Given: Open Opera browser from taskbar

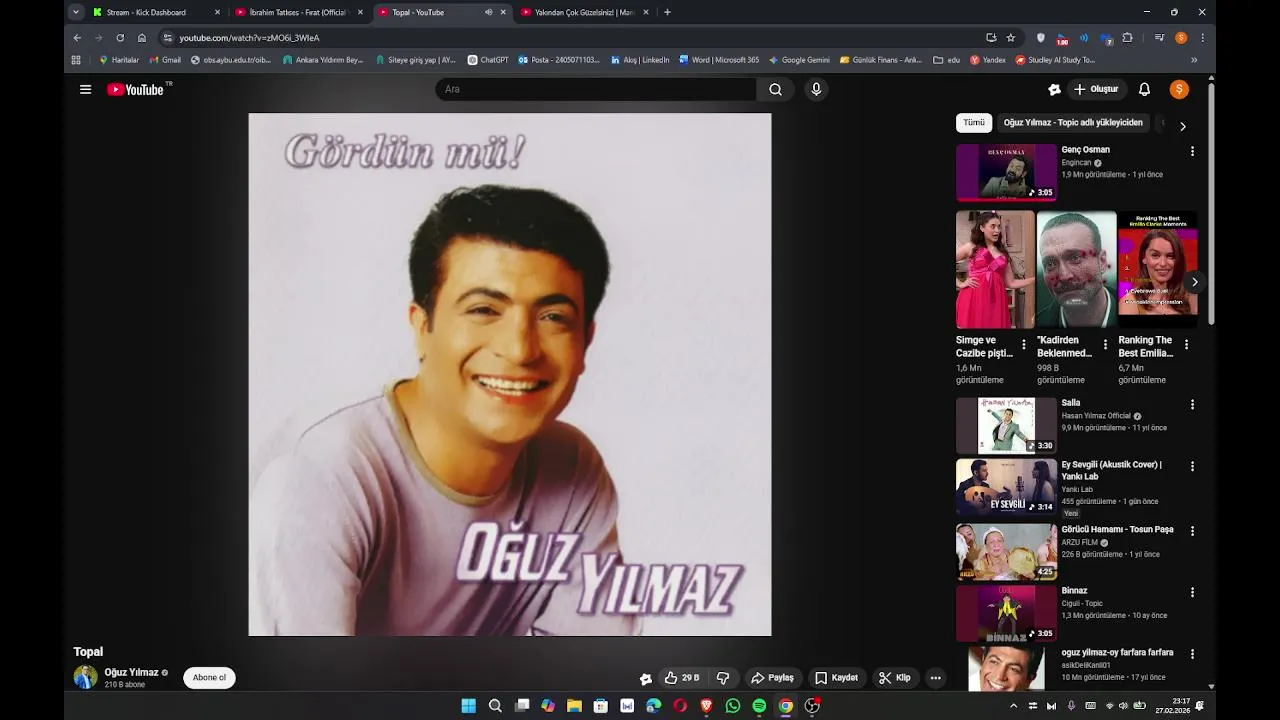Looking at the screenshot, I should 680,706.
